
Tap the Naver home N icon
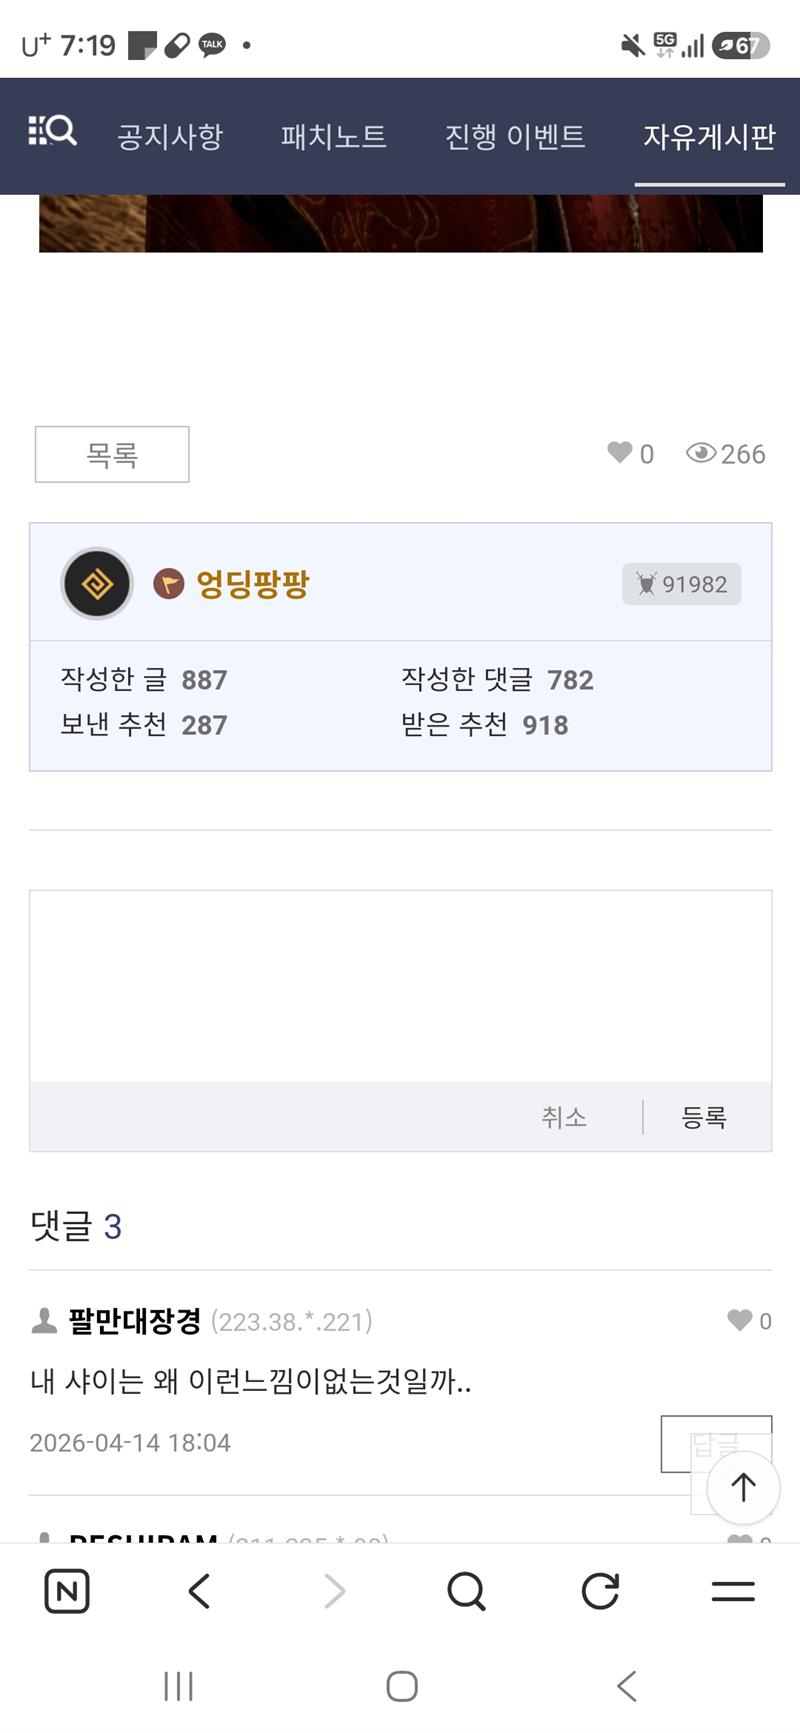pos(67,1590)
